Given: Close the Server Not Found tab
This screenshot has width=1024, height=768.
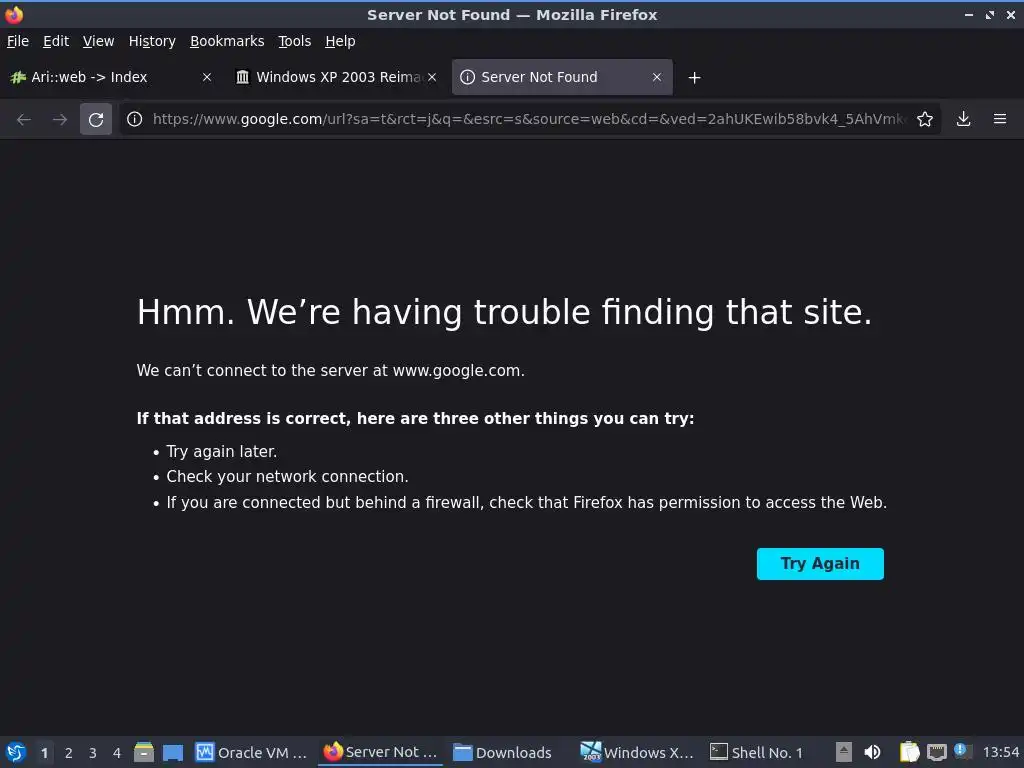Looking at the screenshot, I should [657, 77].
